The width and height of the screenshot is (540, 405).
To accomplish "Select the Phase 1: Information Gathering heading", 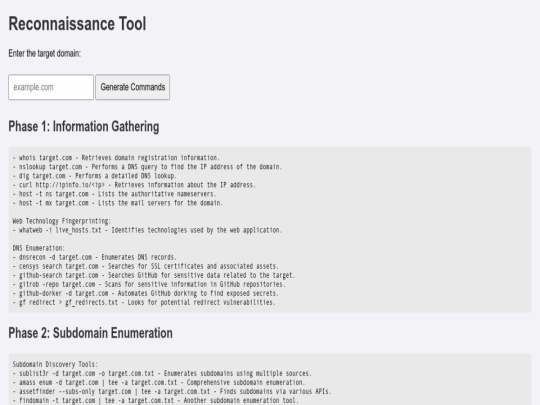I will click(x=84, y=126).
